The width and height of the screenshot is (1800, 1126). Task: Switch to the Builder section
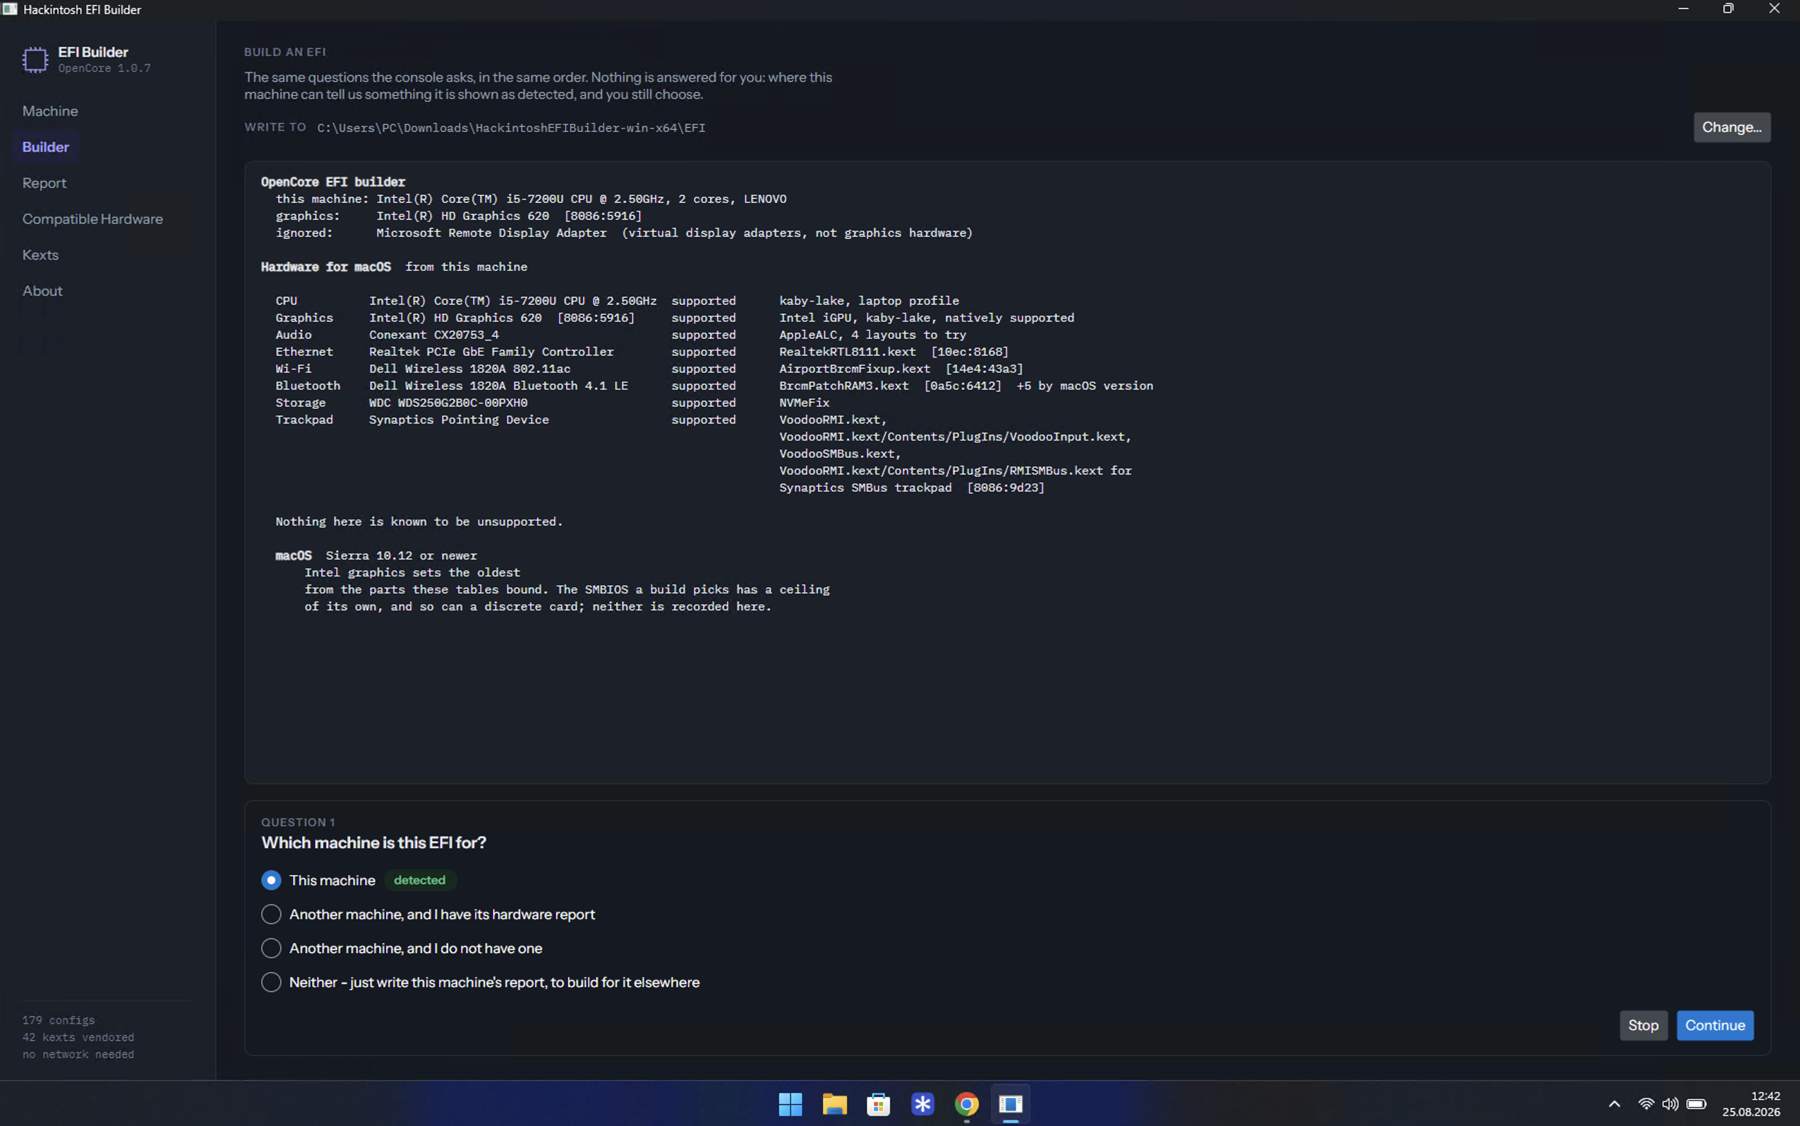46,147
